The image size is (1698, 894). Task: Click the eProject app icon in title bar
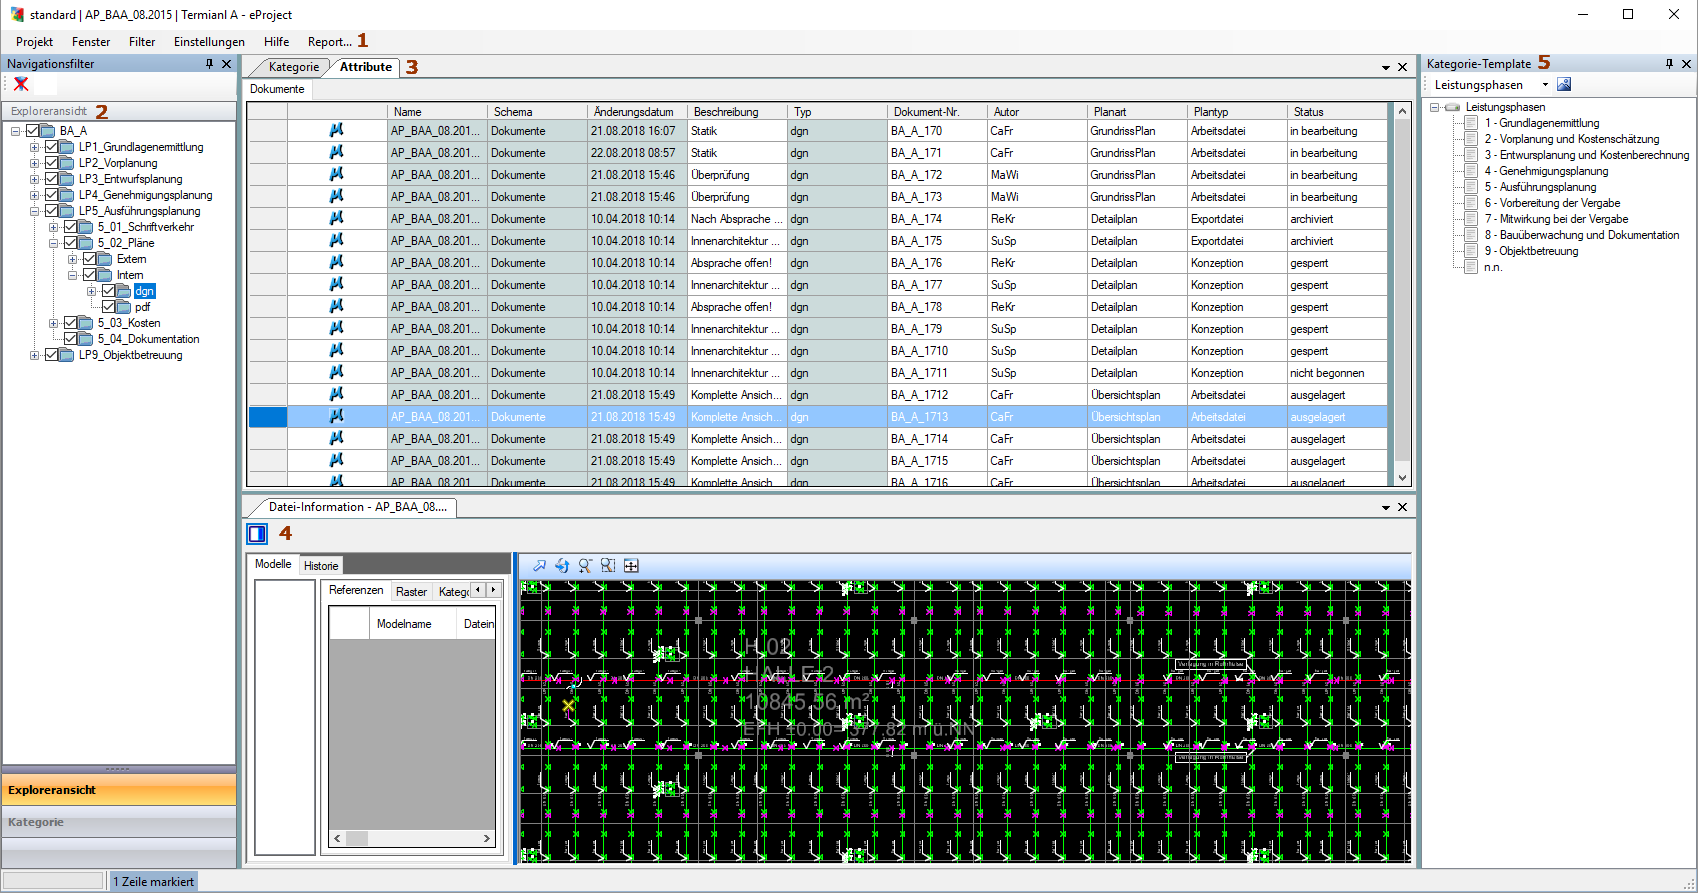(x=17, y=15)
